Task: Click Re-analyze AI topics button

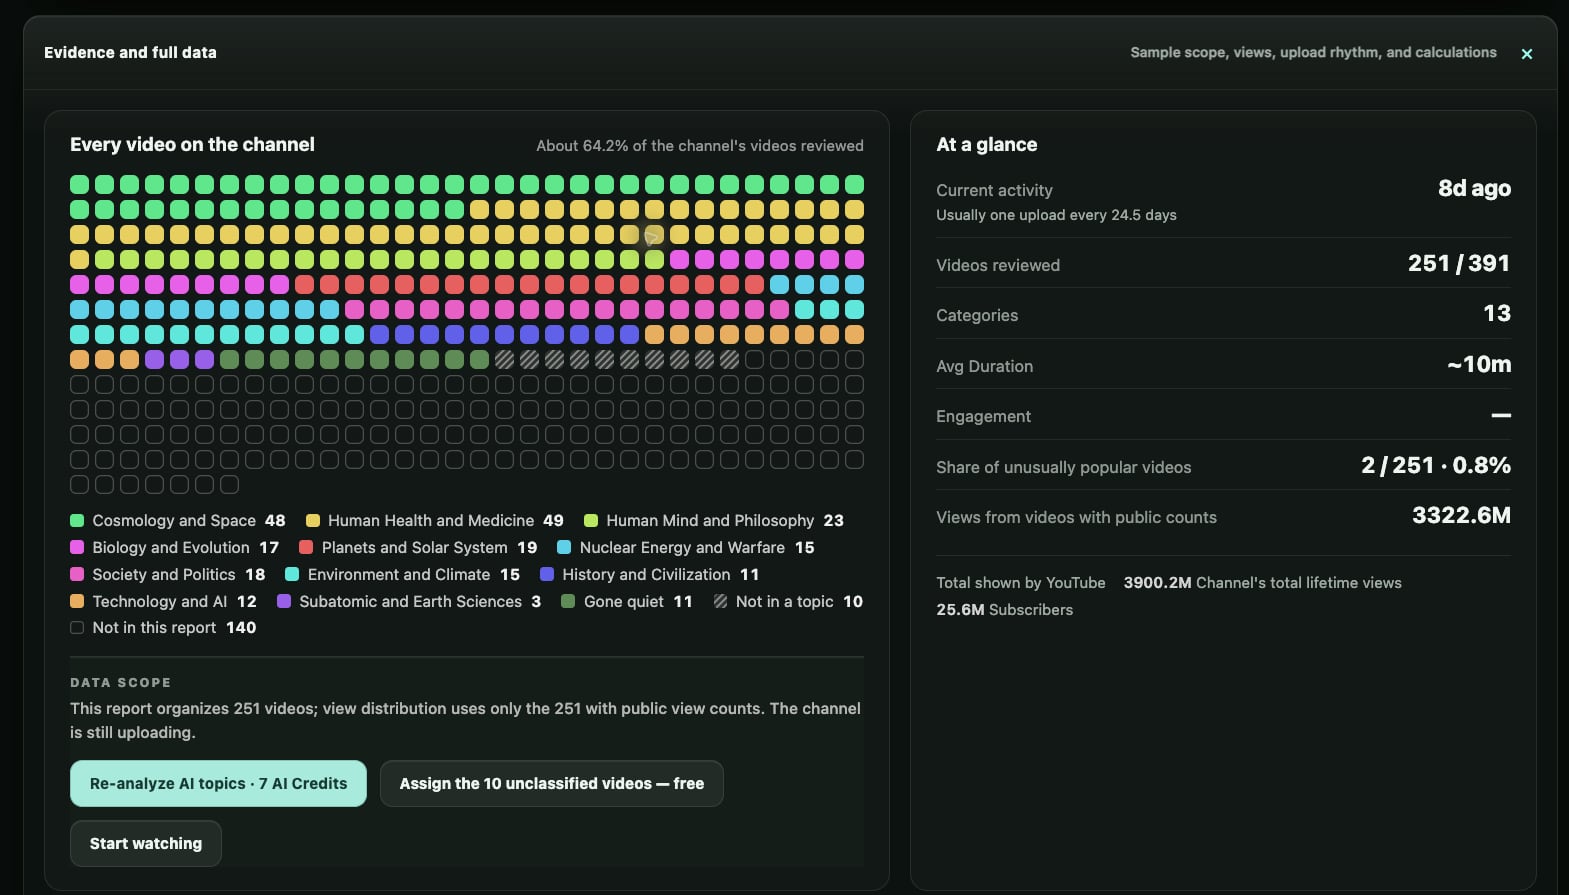Action: click(x=218, y=783)
